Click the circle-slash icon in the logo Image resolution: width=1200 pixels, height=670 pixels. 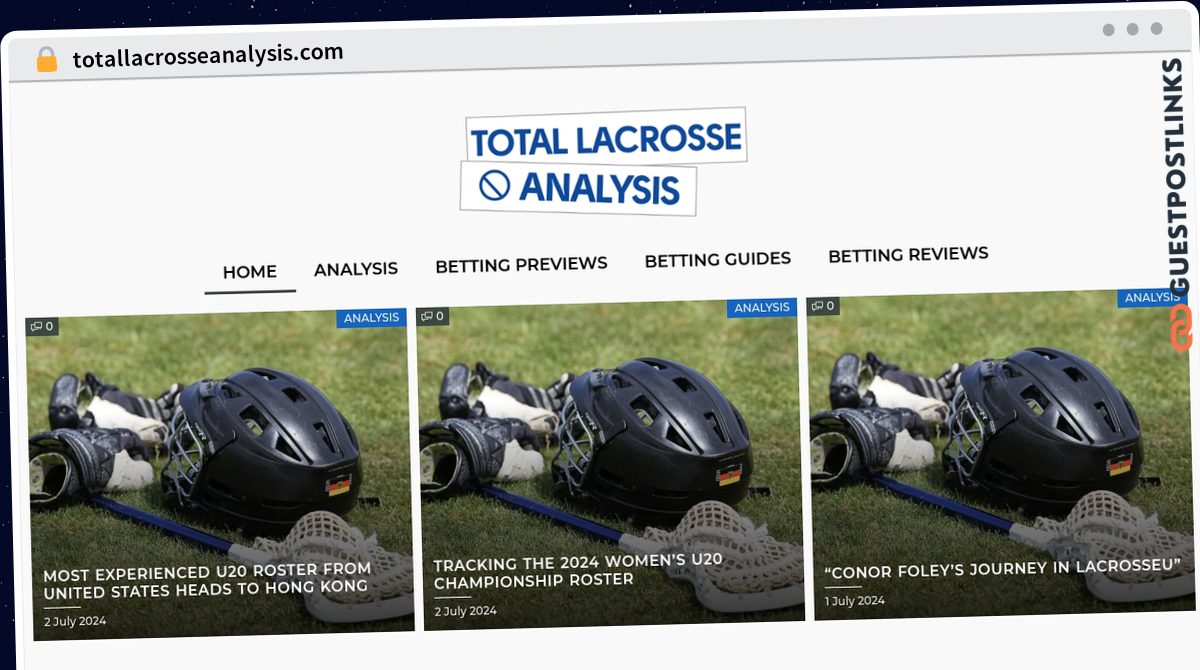point(495,184)
